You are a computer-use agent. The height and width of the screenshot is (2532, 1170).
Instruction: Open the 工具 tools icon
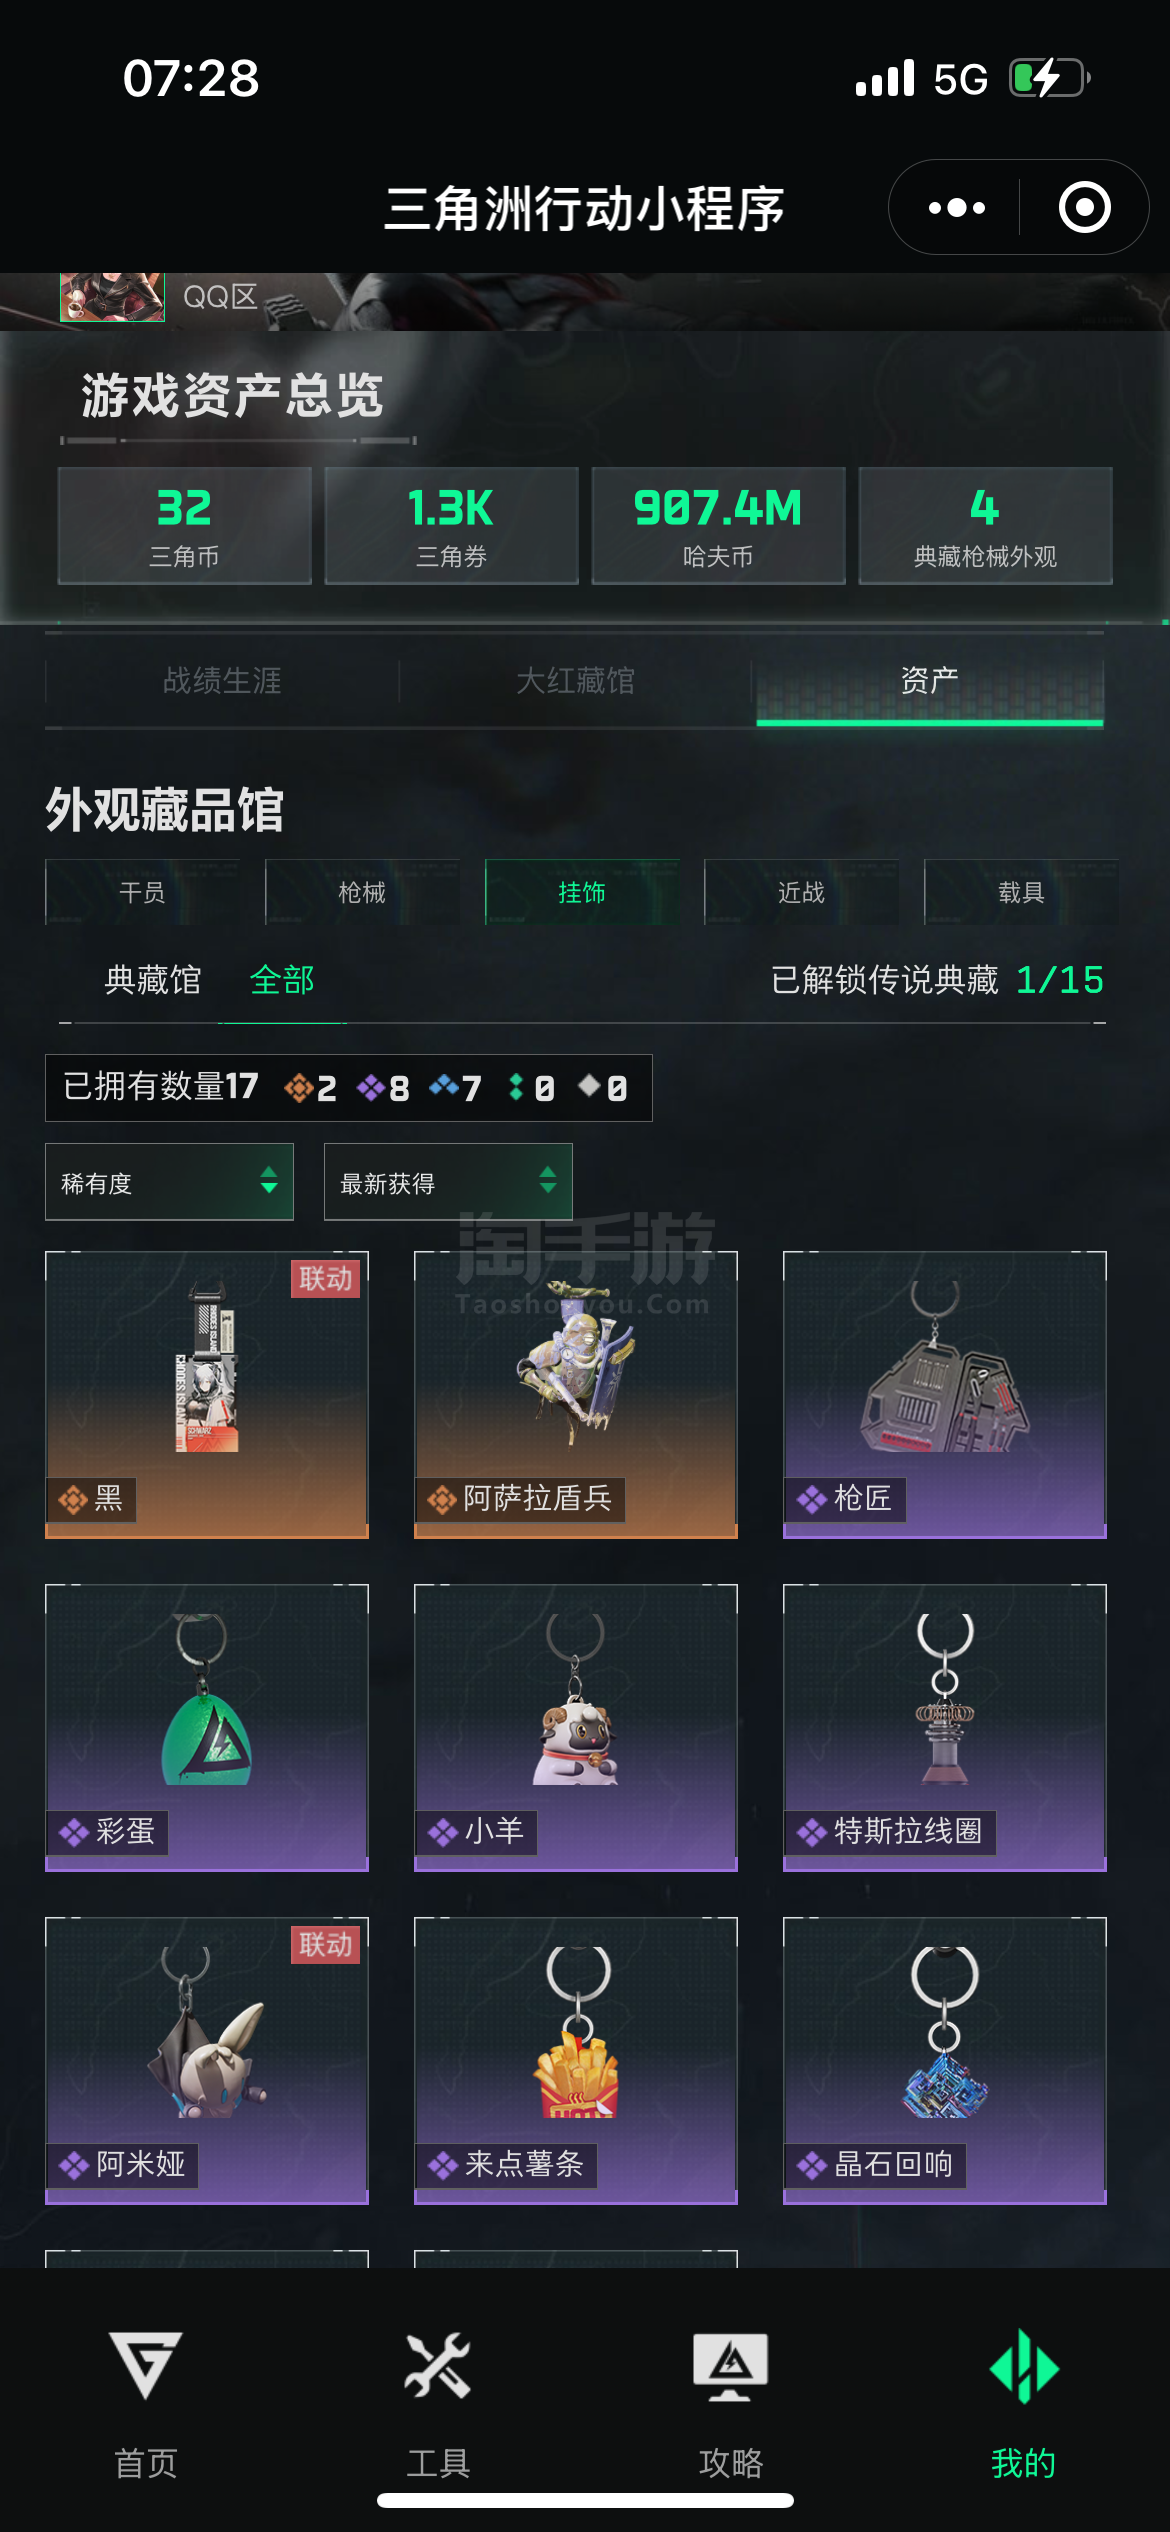[438, 2365]
